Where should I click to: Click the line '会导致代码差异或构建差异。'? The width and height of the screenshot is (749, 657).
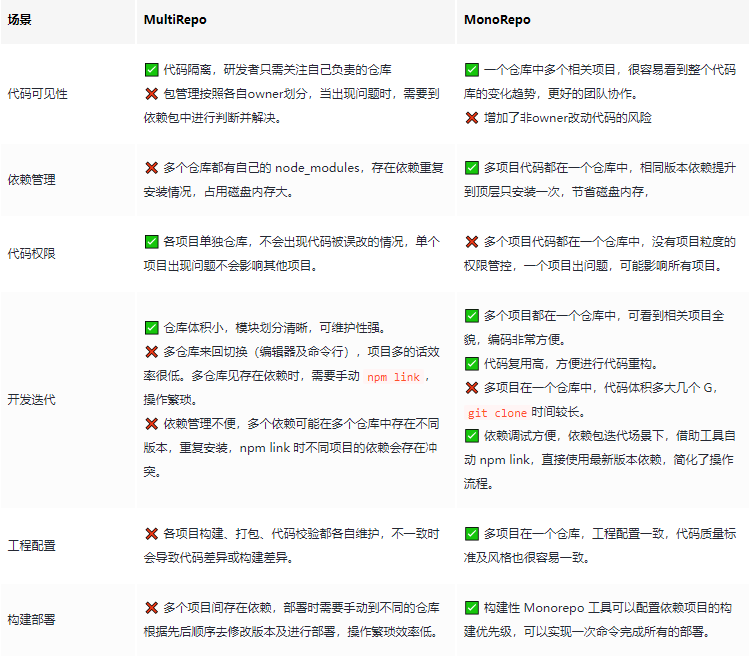(218, 558)
